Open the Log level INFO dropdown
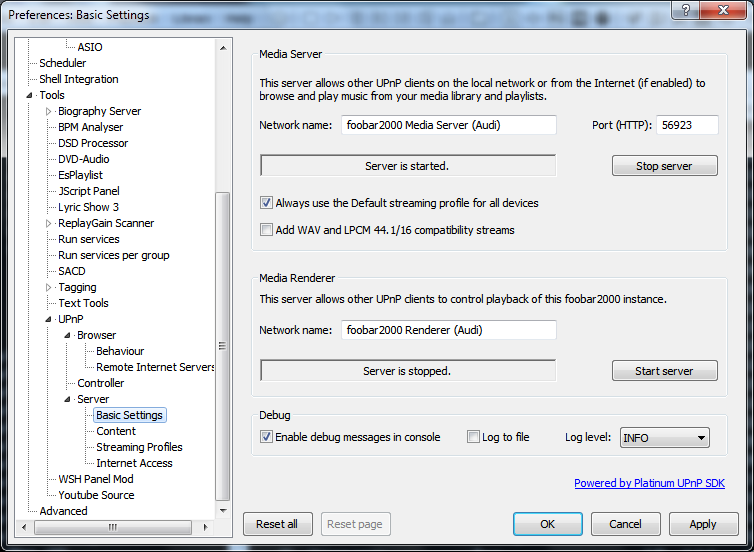Viewport: 754px width, 552px height. tap(664, 438)
